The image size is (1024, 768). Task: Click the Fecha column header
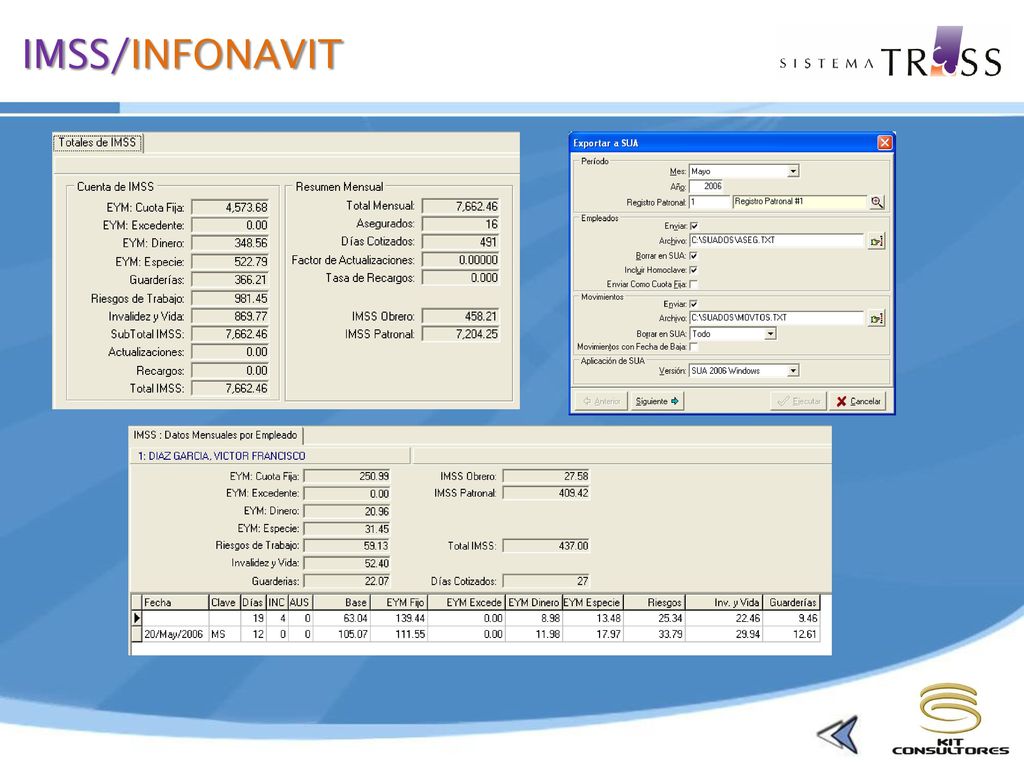175,602
